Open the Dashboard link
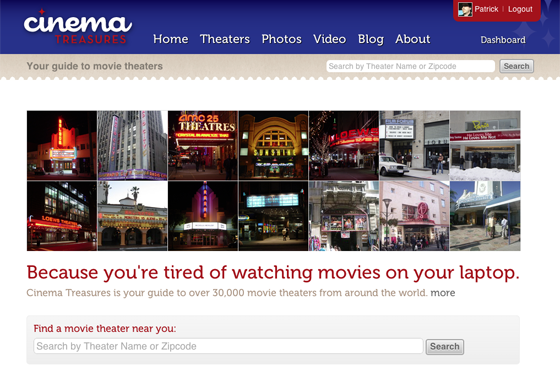Screen dimensions: 560x382 503,40
